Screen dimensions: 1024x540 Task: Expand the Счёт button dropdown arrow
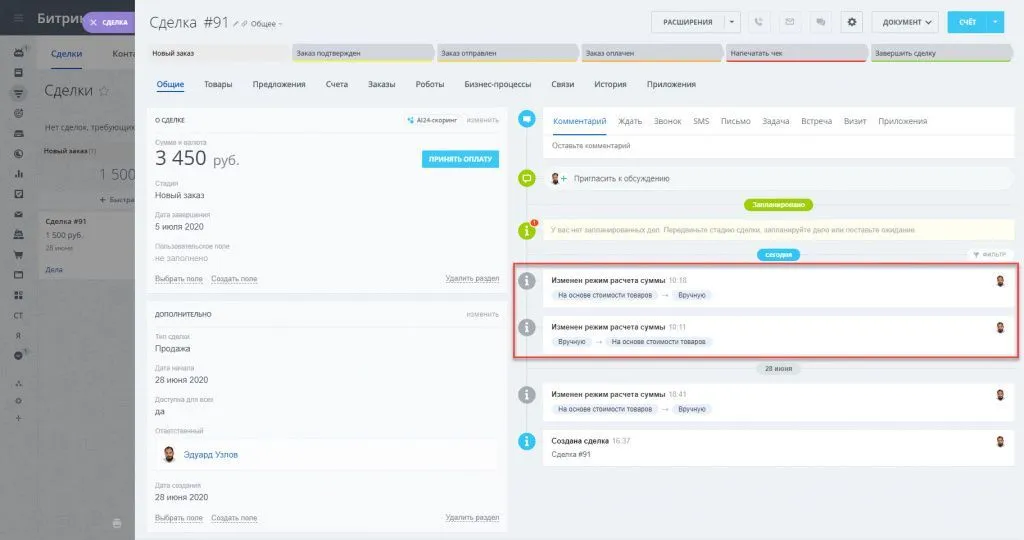(x=994, y=22)
